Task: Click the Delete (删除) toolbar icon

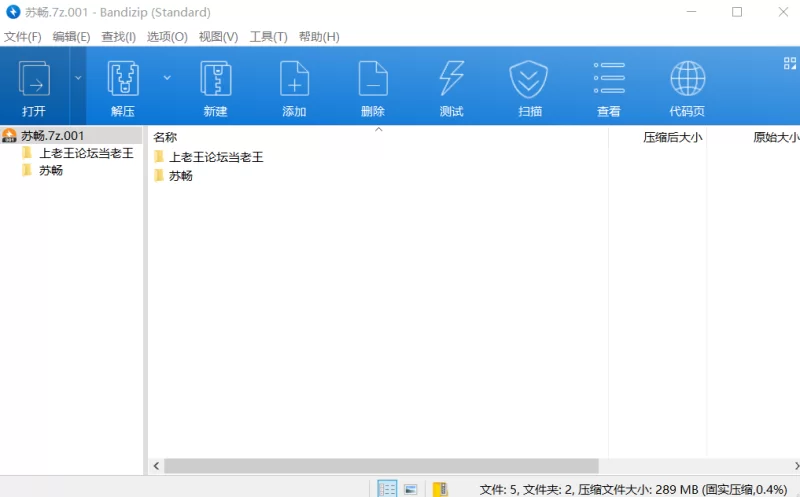Action: click(373, 79)
